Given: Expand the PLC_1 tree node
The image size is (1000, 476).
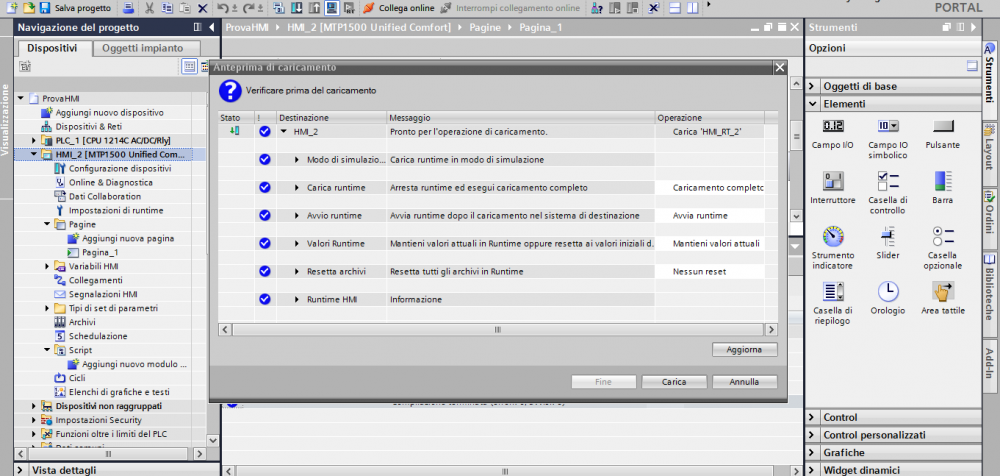Looking at the screenshot, I should coord(34,140).
